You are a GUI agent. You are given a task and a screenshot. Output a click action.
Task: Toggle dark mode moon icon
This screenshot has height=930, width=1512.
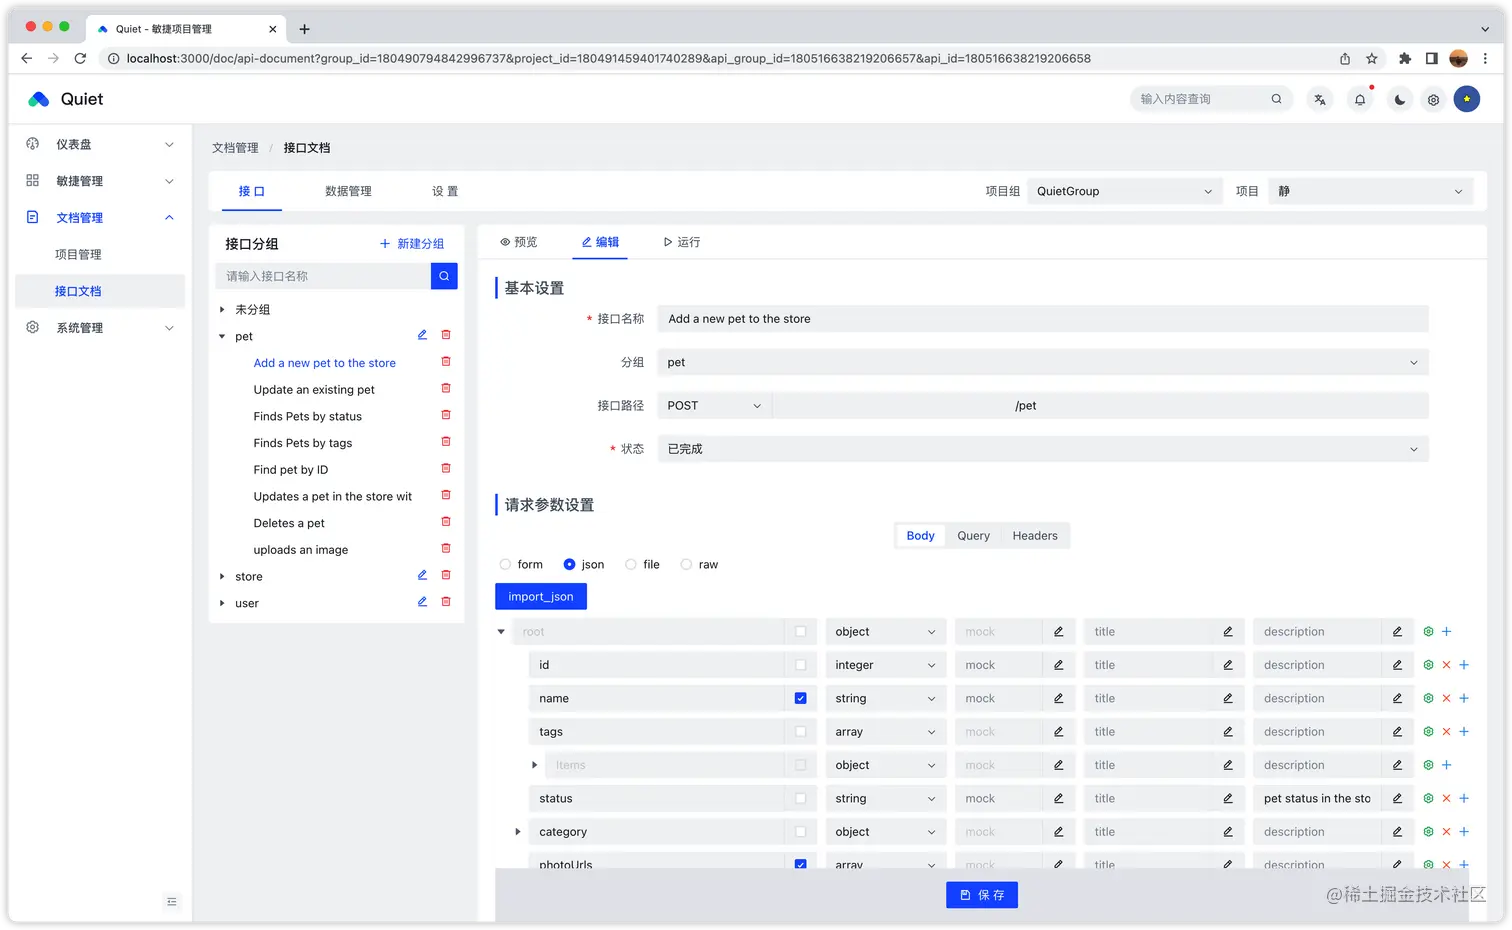pyautogui.click(x=1400, y=99)
